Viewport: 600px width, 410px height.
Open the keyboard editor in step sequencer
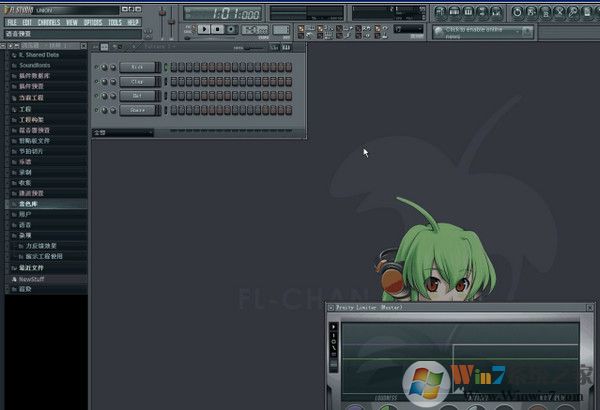286,47
